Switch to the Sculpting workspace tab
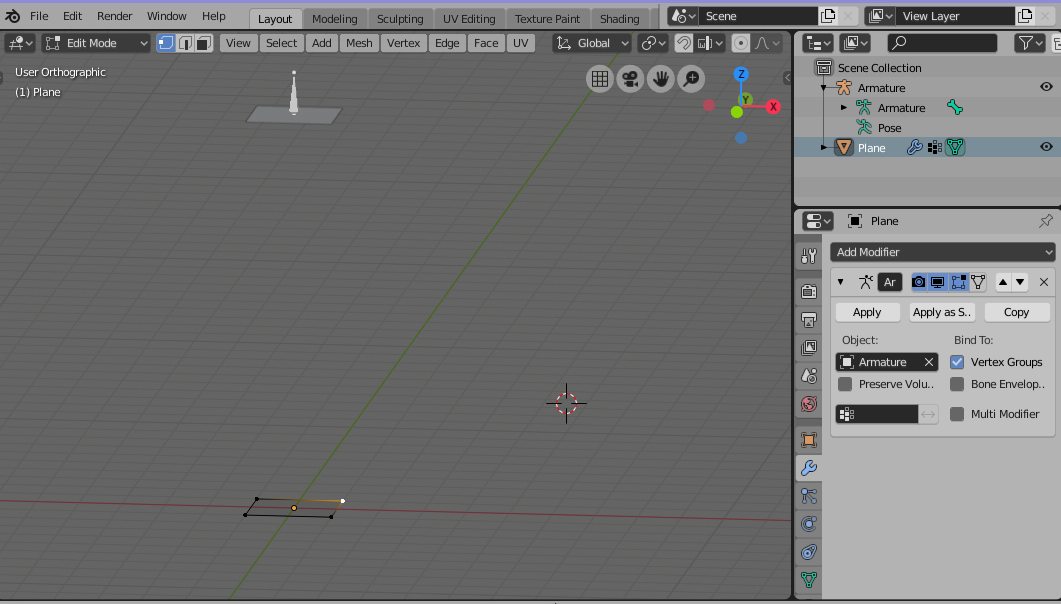Viewport: 1061px width, 604px height. pos(400,19)
